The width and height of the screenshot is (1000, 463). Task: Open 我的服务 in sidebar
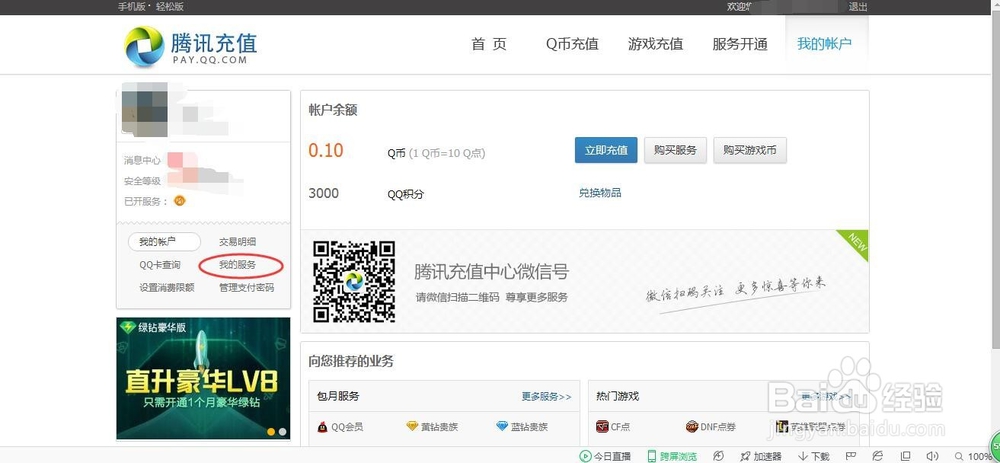237,265
